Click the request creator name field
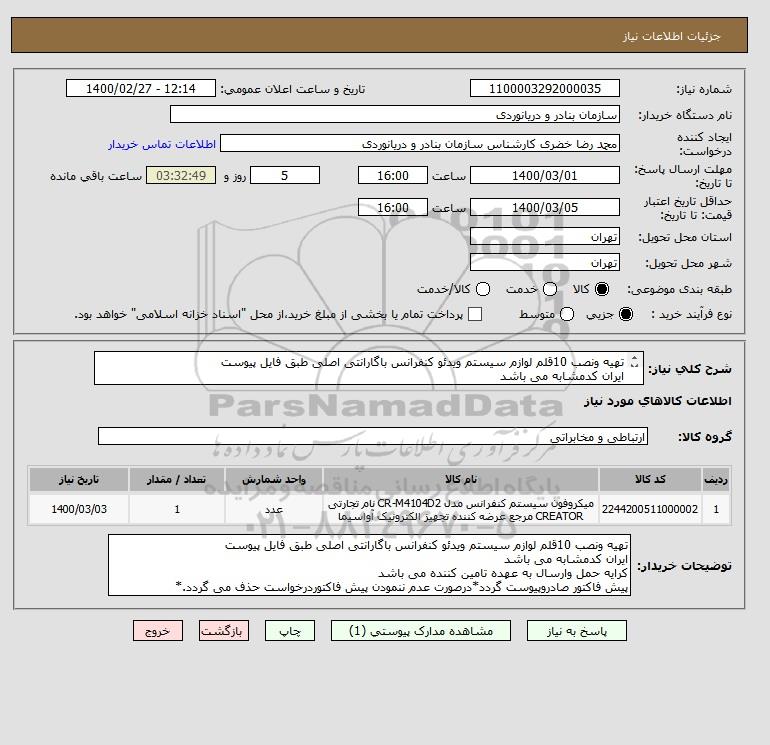770x745 pixels. tap(420, 143)
